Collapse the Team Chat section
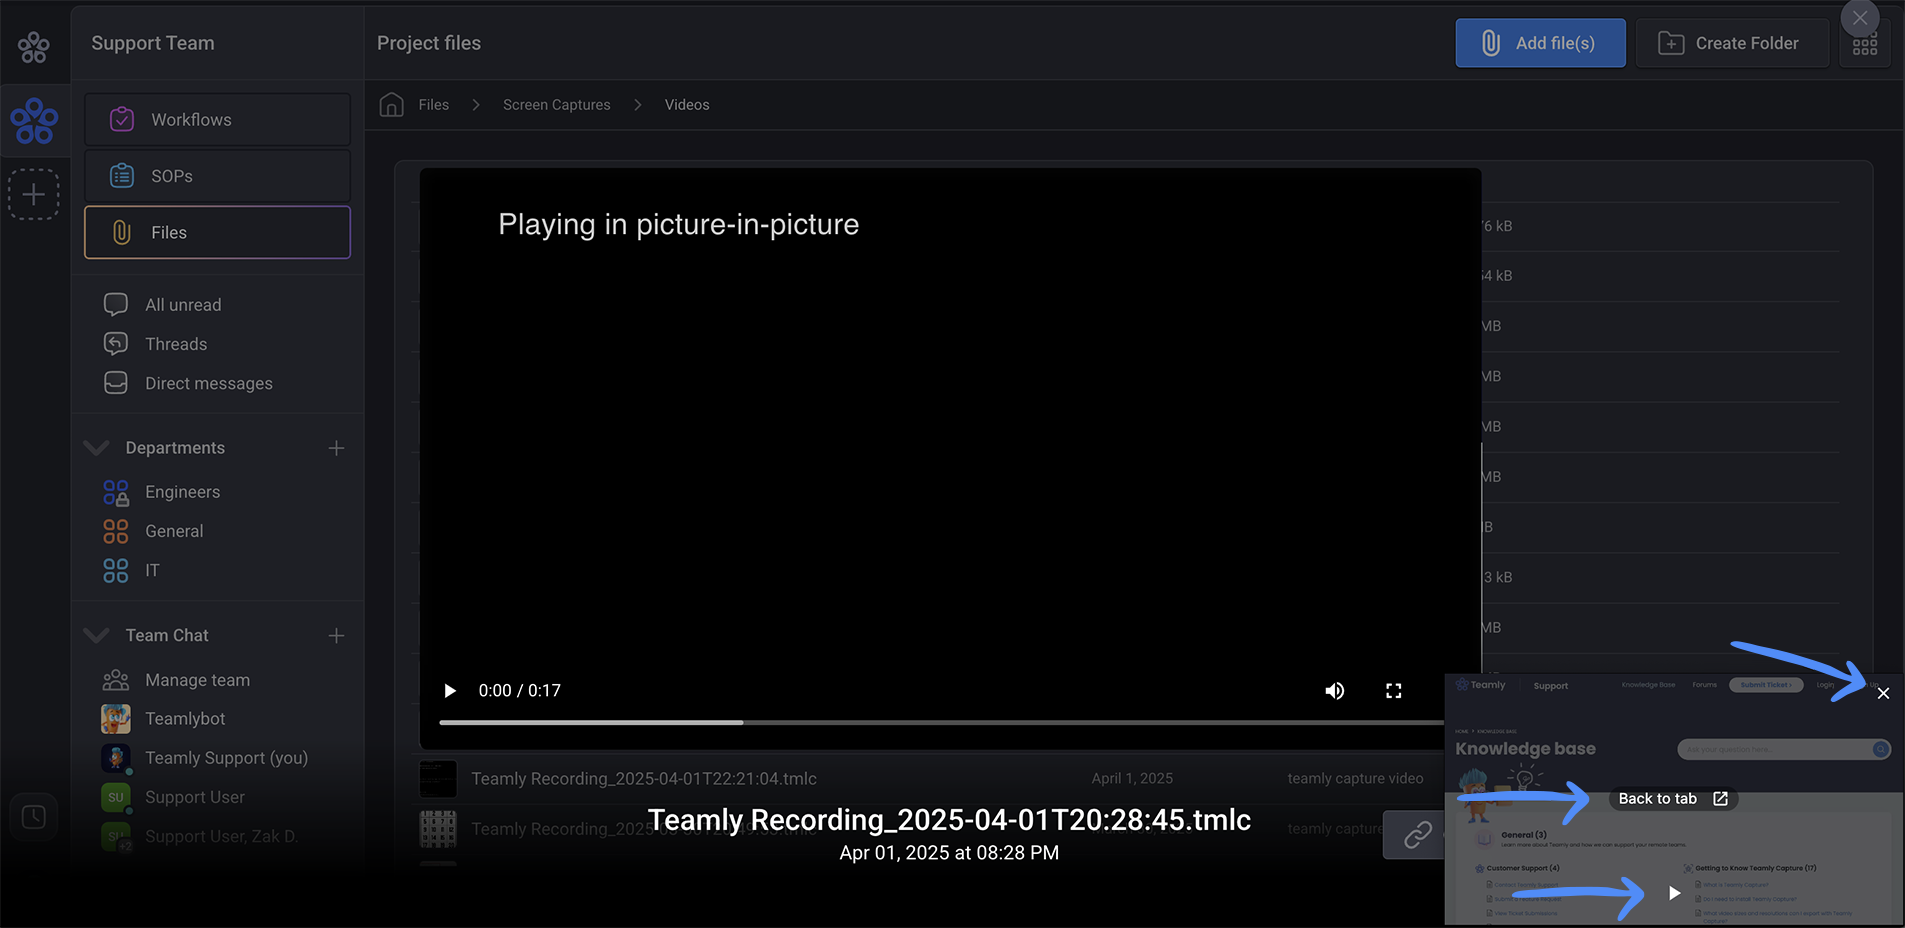Screen dimensions: 1905x928 [x=96, y=636]
